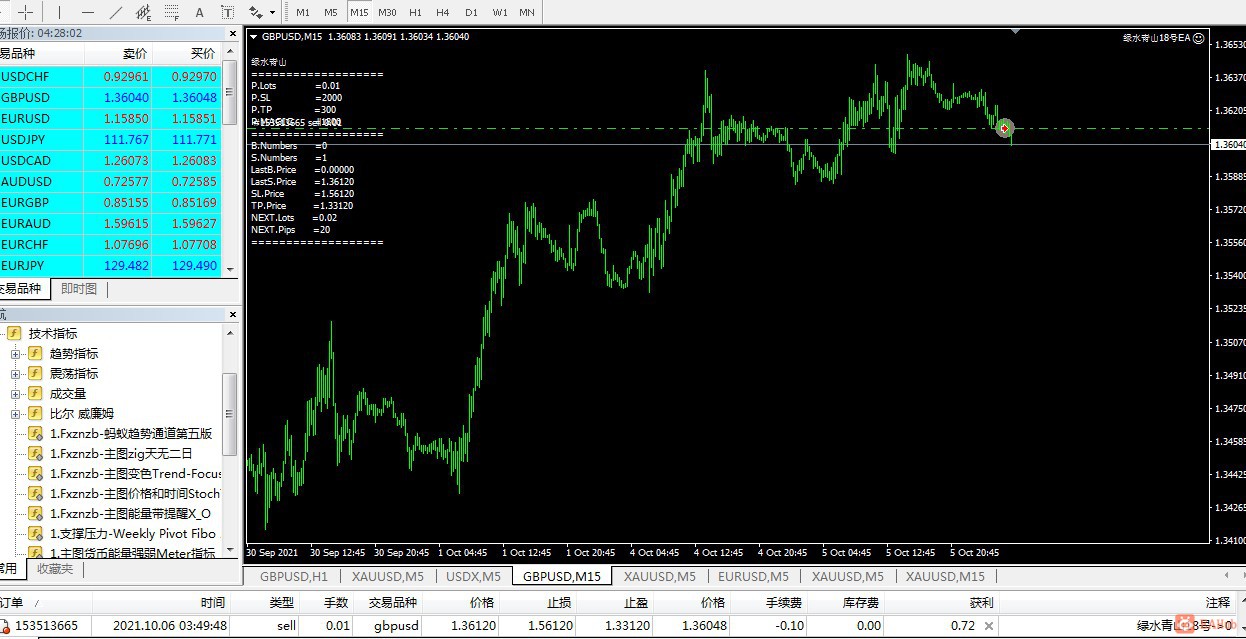This screenshot has height=639, width=1246.
Task: Click the indicator icon of 主图变色Trend-Focus
Action: coord(35,473)
